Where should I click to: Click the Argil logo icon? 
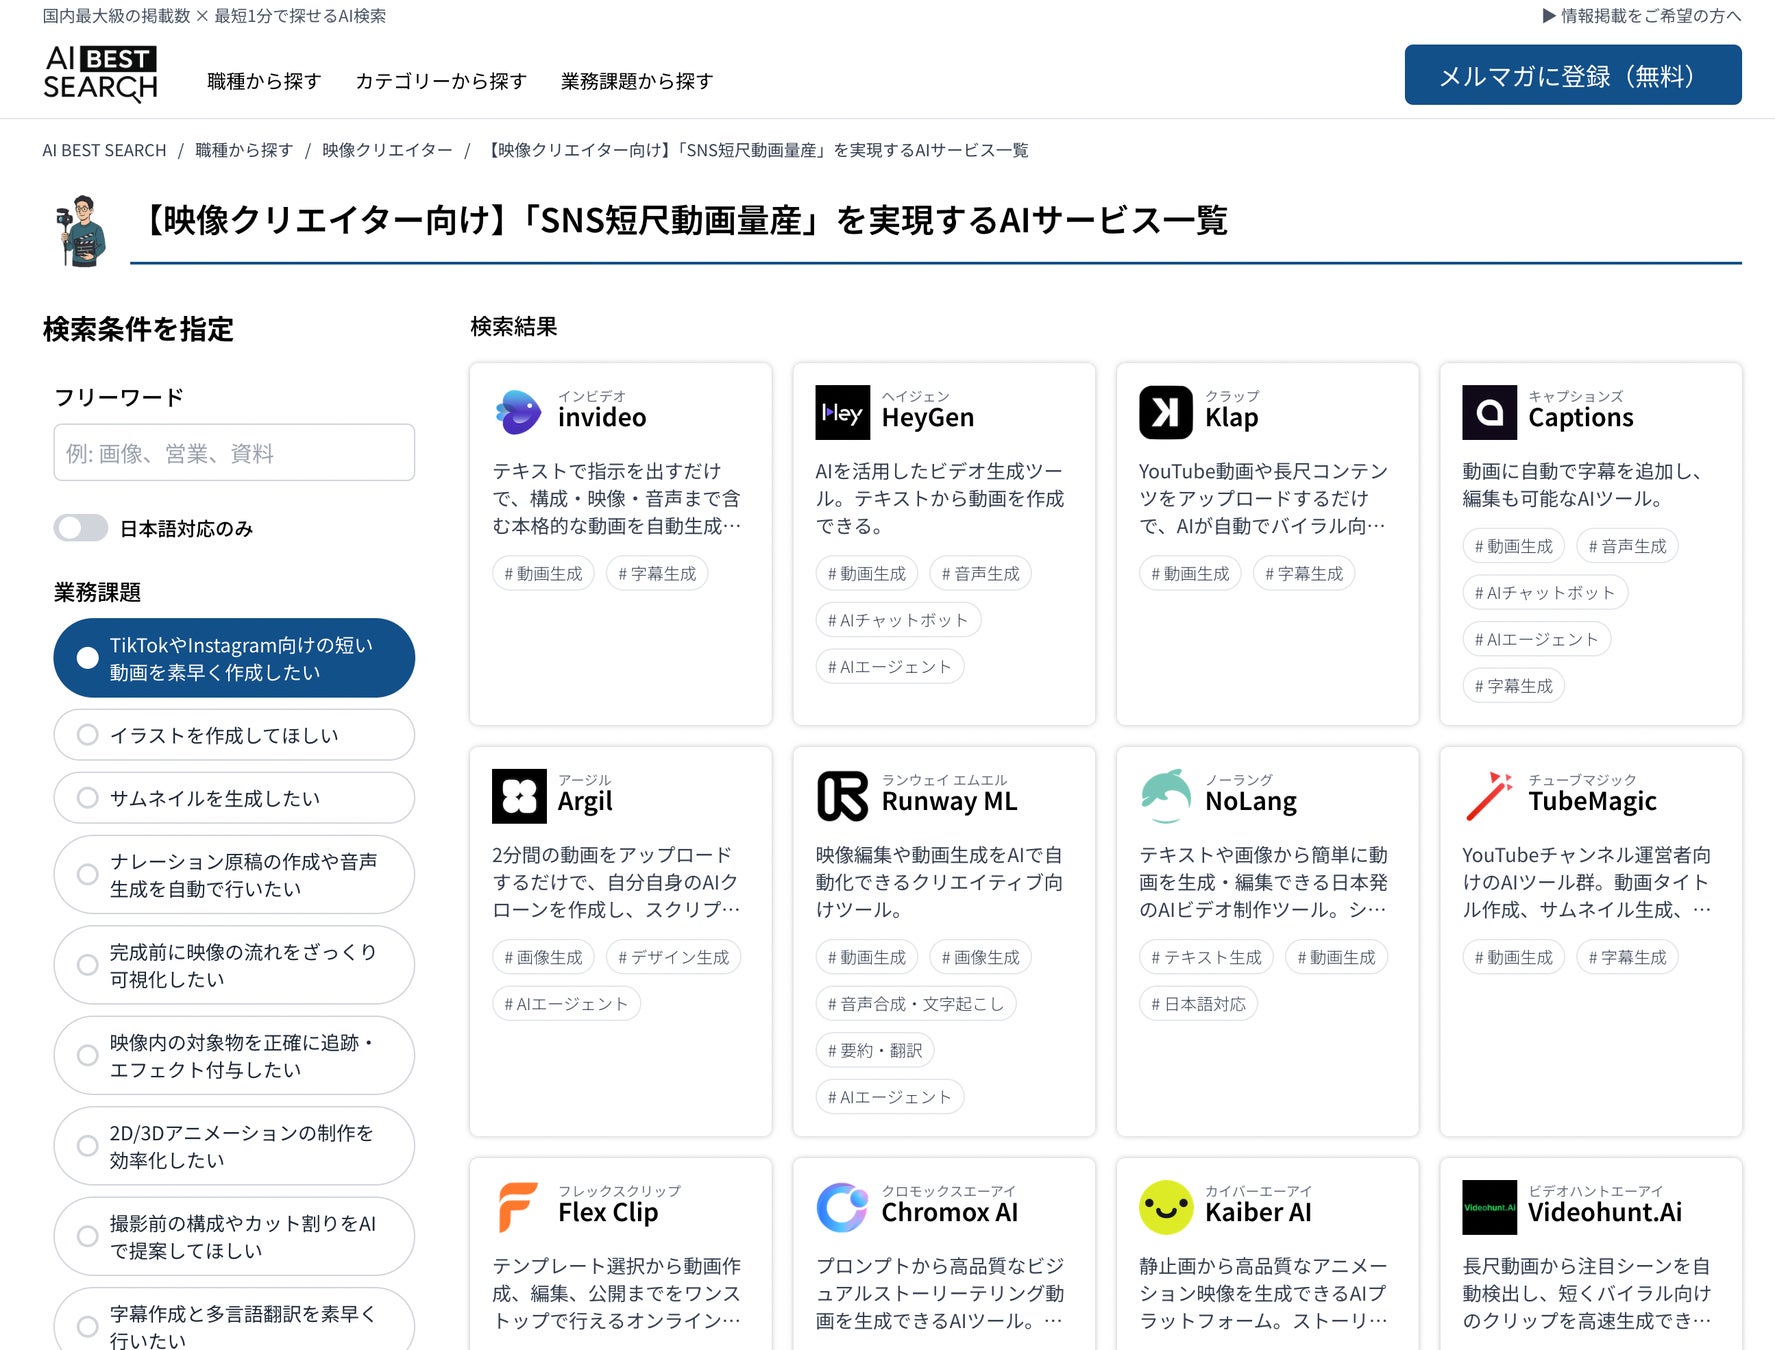click(x=519, y=796)
